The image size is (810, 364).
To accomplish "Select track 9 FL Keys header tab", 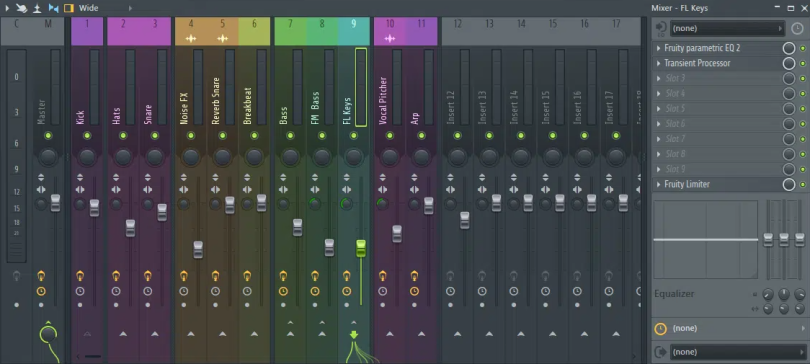I will (x=354, y=31).
